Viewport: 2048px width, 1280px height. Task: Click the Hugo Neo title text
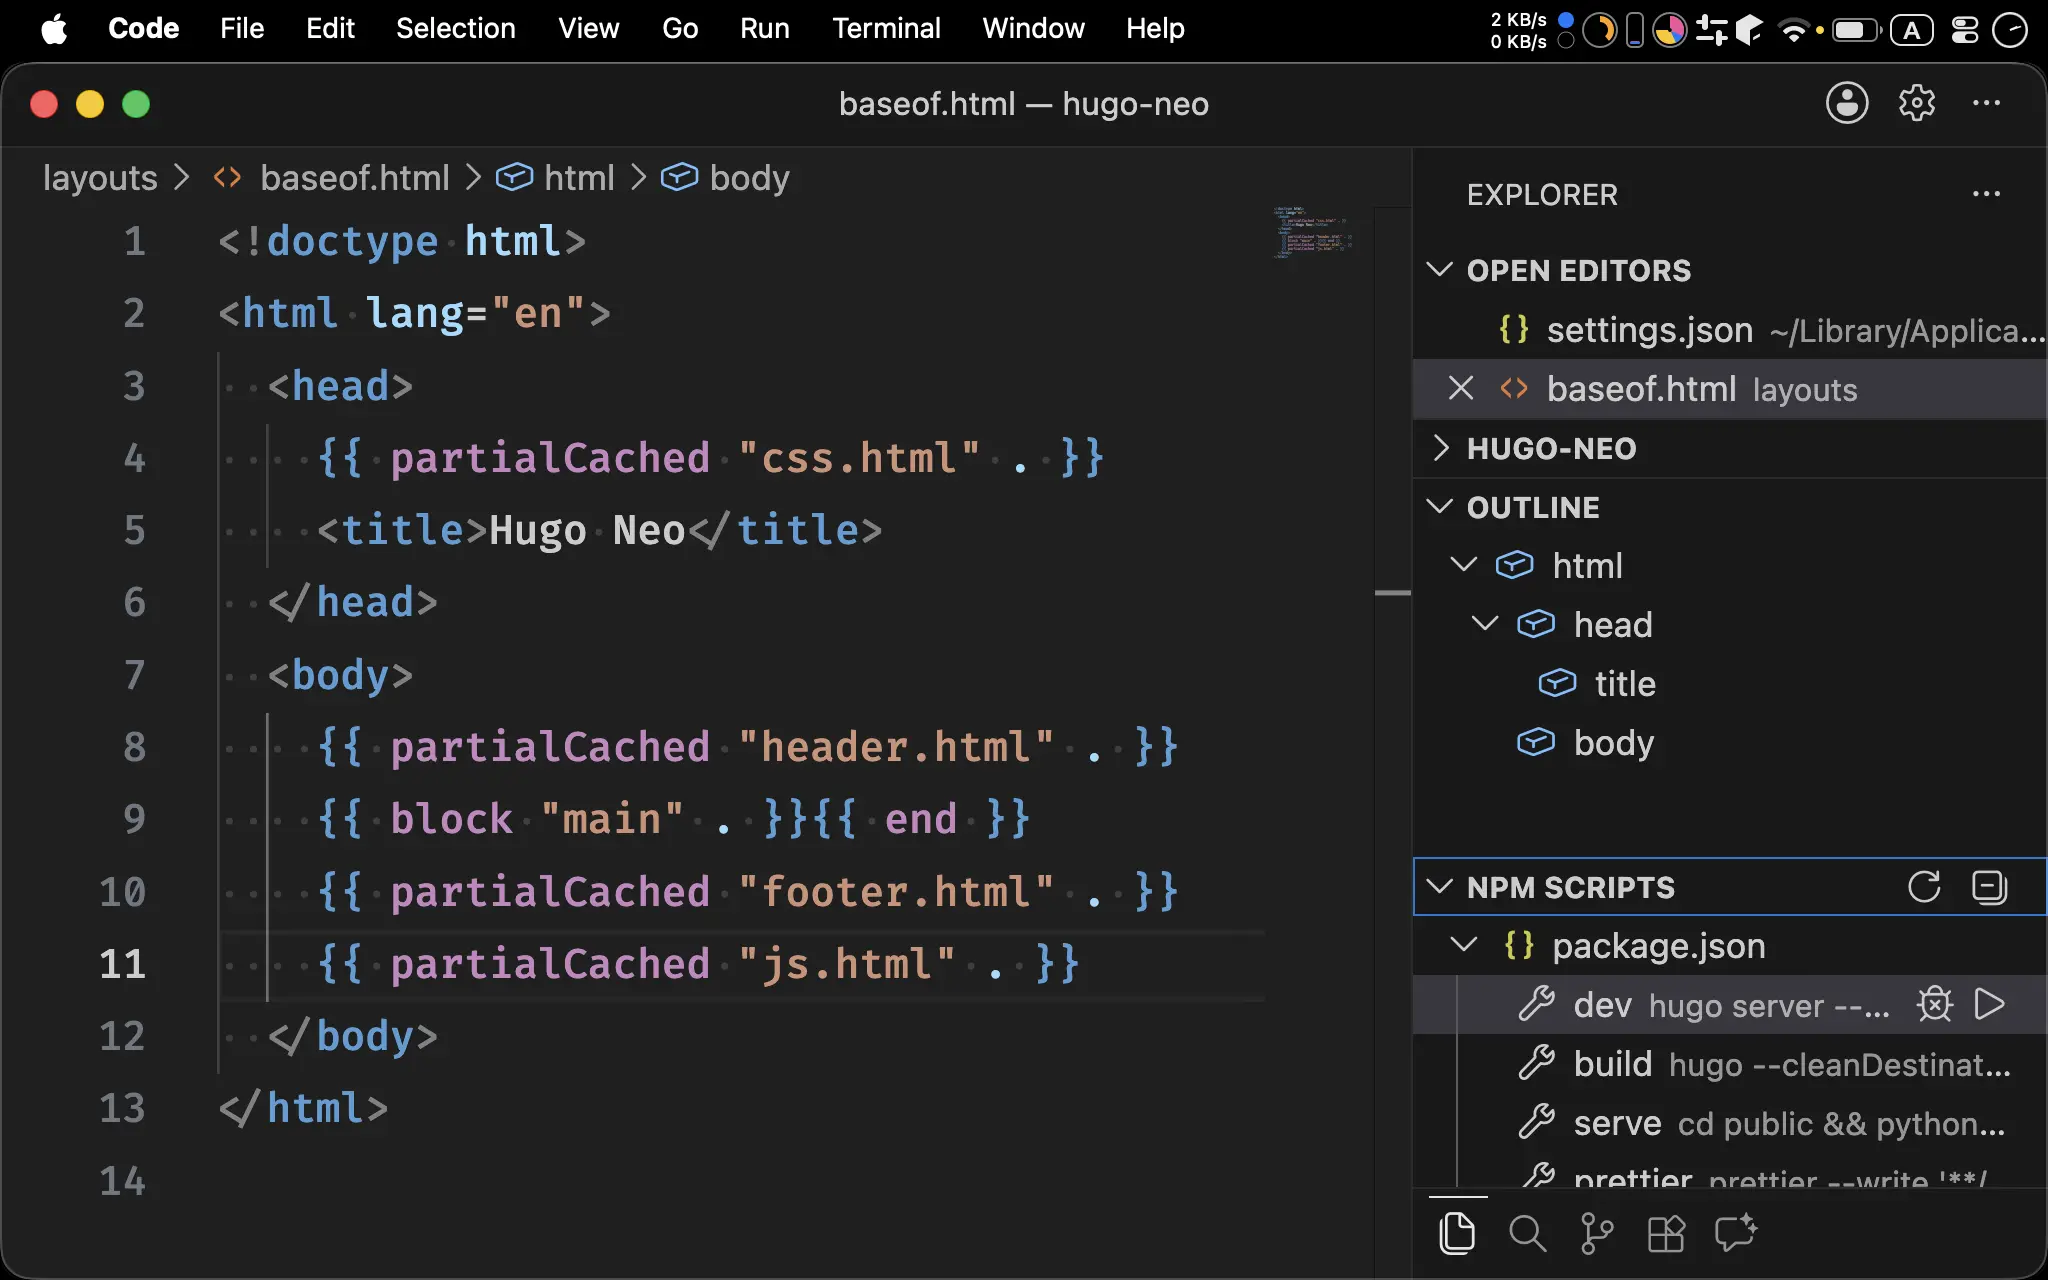point(587,530)
